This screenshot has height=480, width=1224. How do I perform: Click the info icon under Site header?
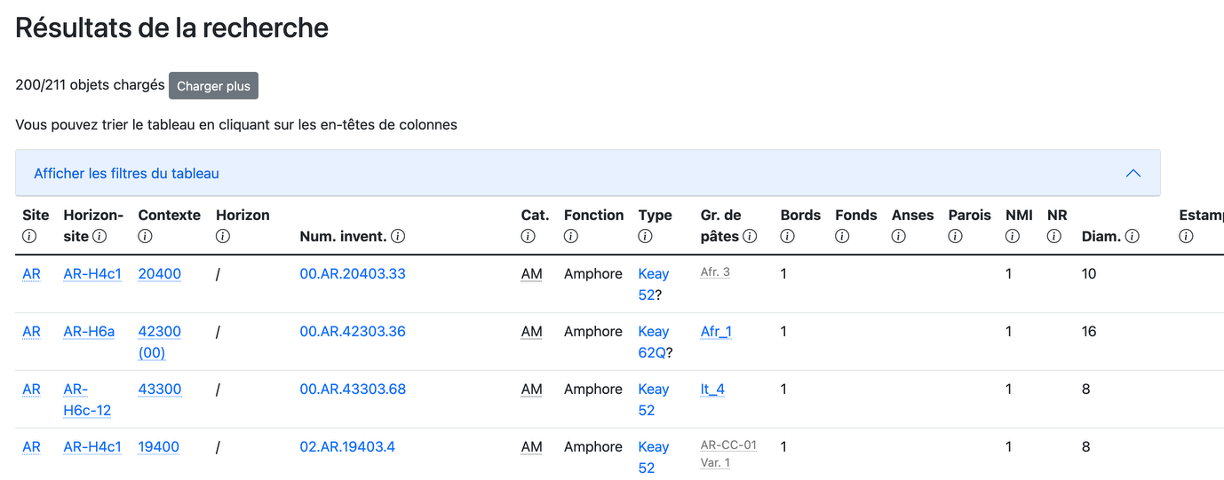29,237
